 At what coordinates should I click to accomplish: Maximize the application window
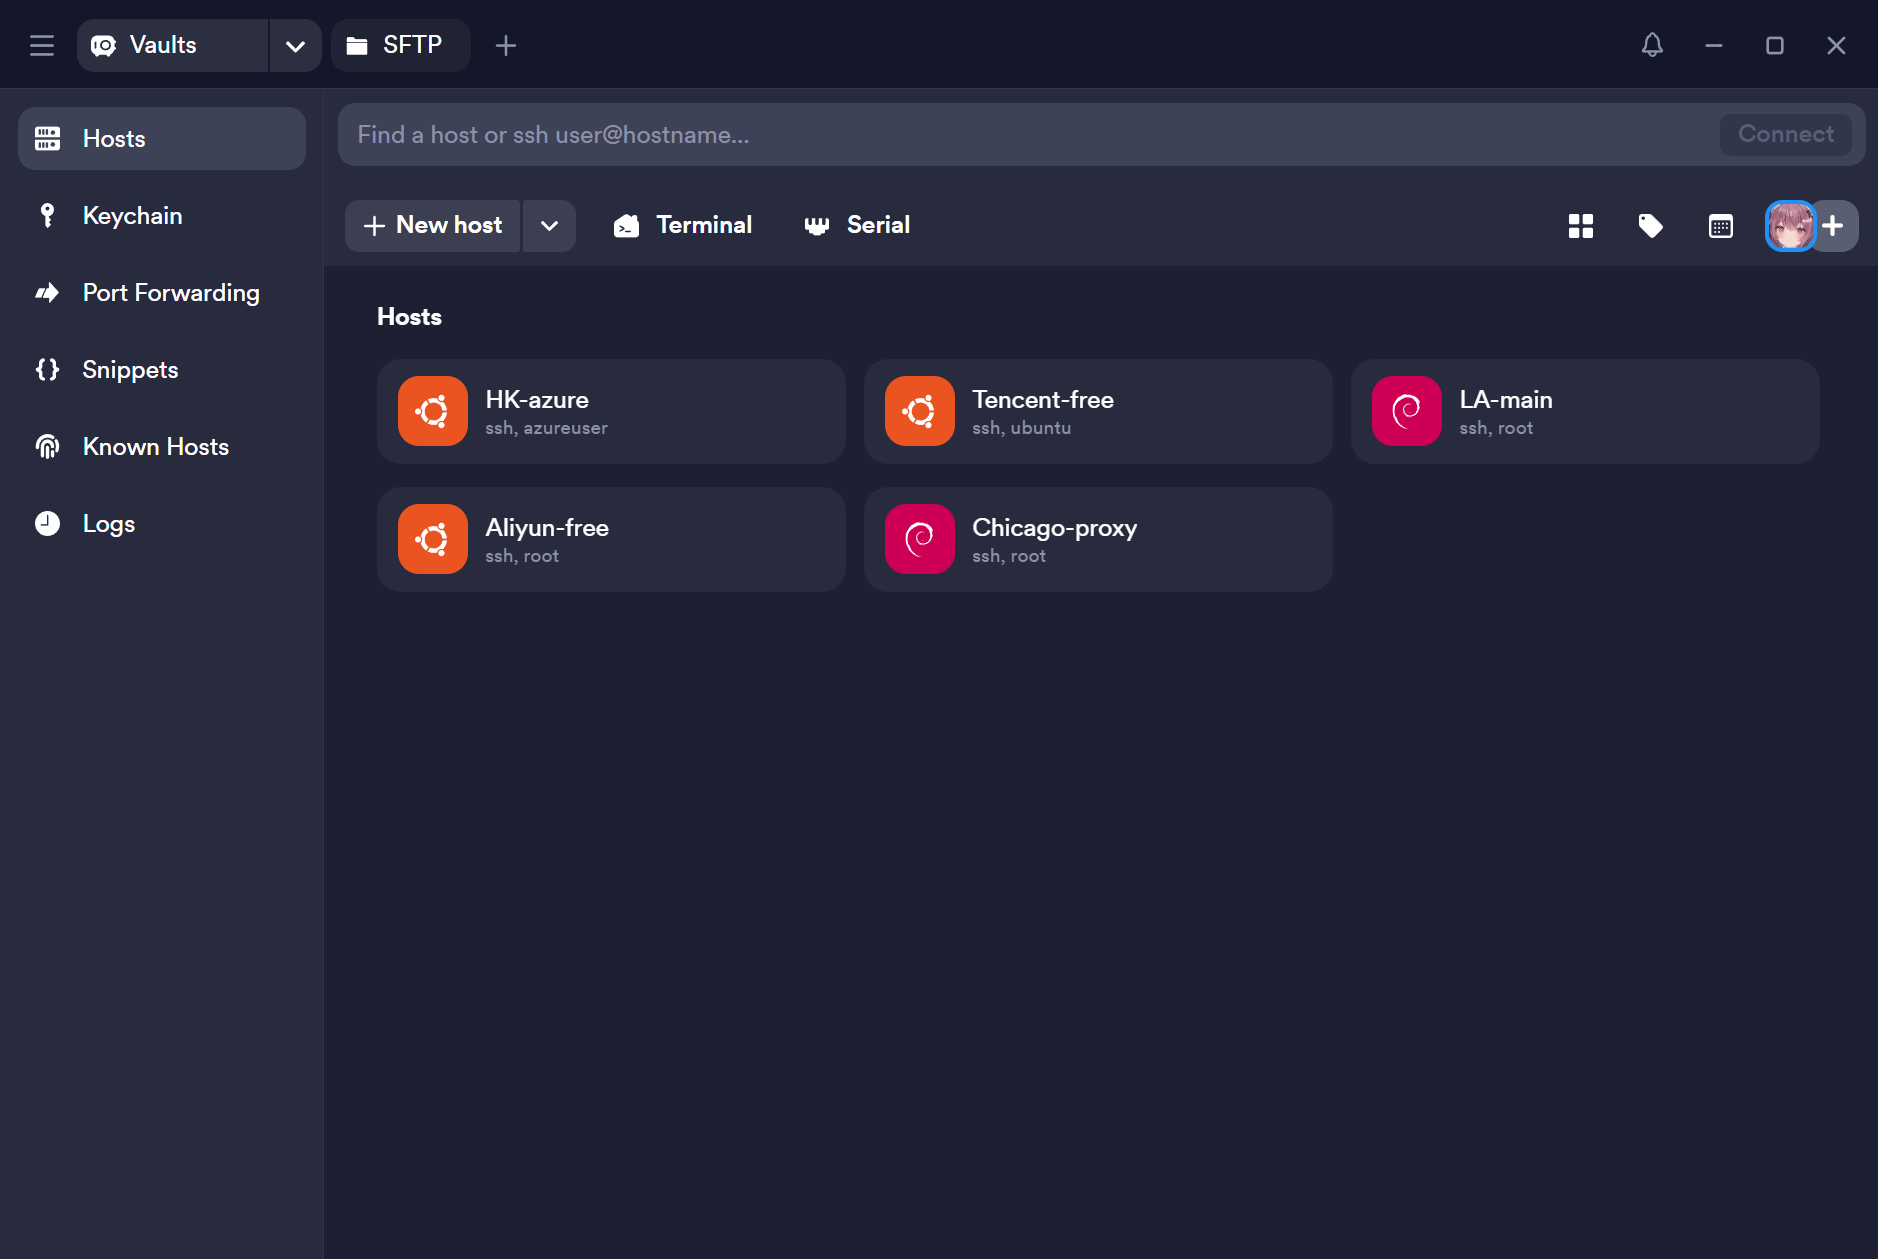click(1775, 45)
